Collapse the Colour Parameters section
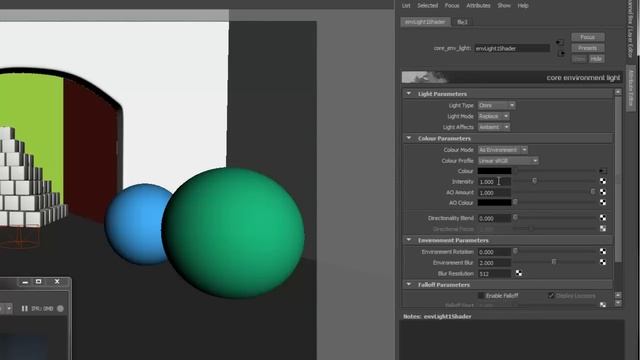The height and width of the screenshot is (360, 640). point(409,138)
